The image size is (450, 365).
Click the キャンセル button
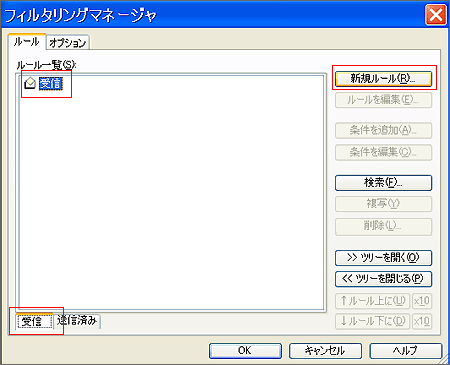point(325,351)
